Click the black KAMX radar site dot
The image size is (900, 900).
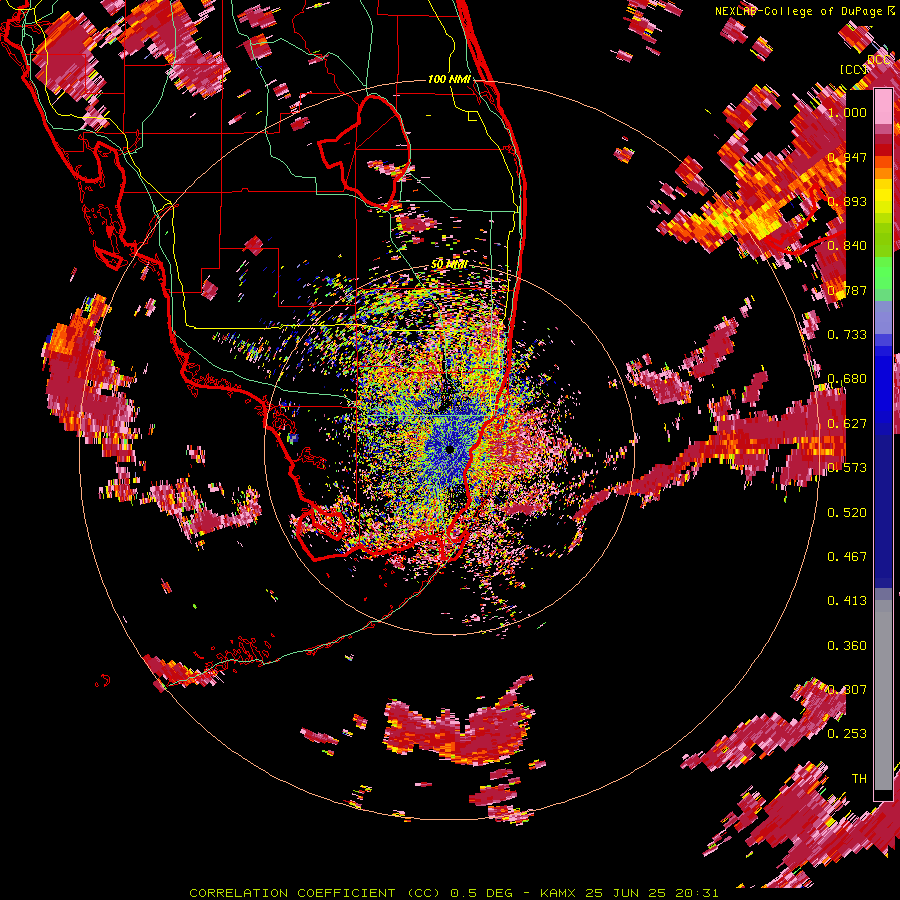[450, 450]
